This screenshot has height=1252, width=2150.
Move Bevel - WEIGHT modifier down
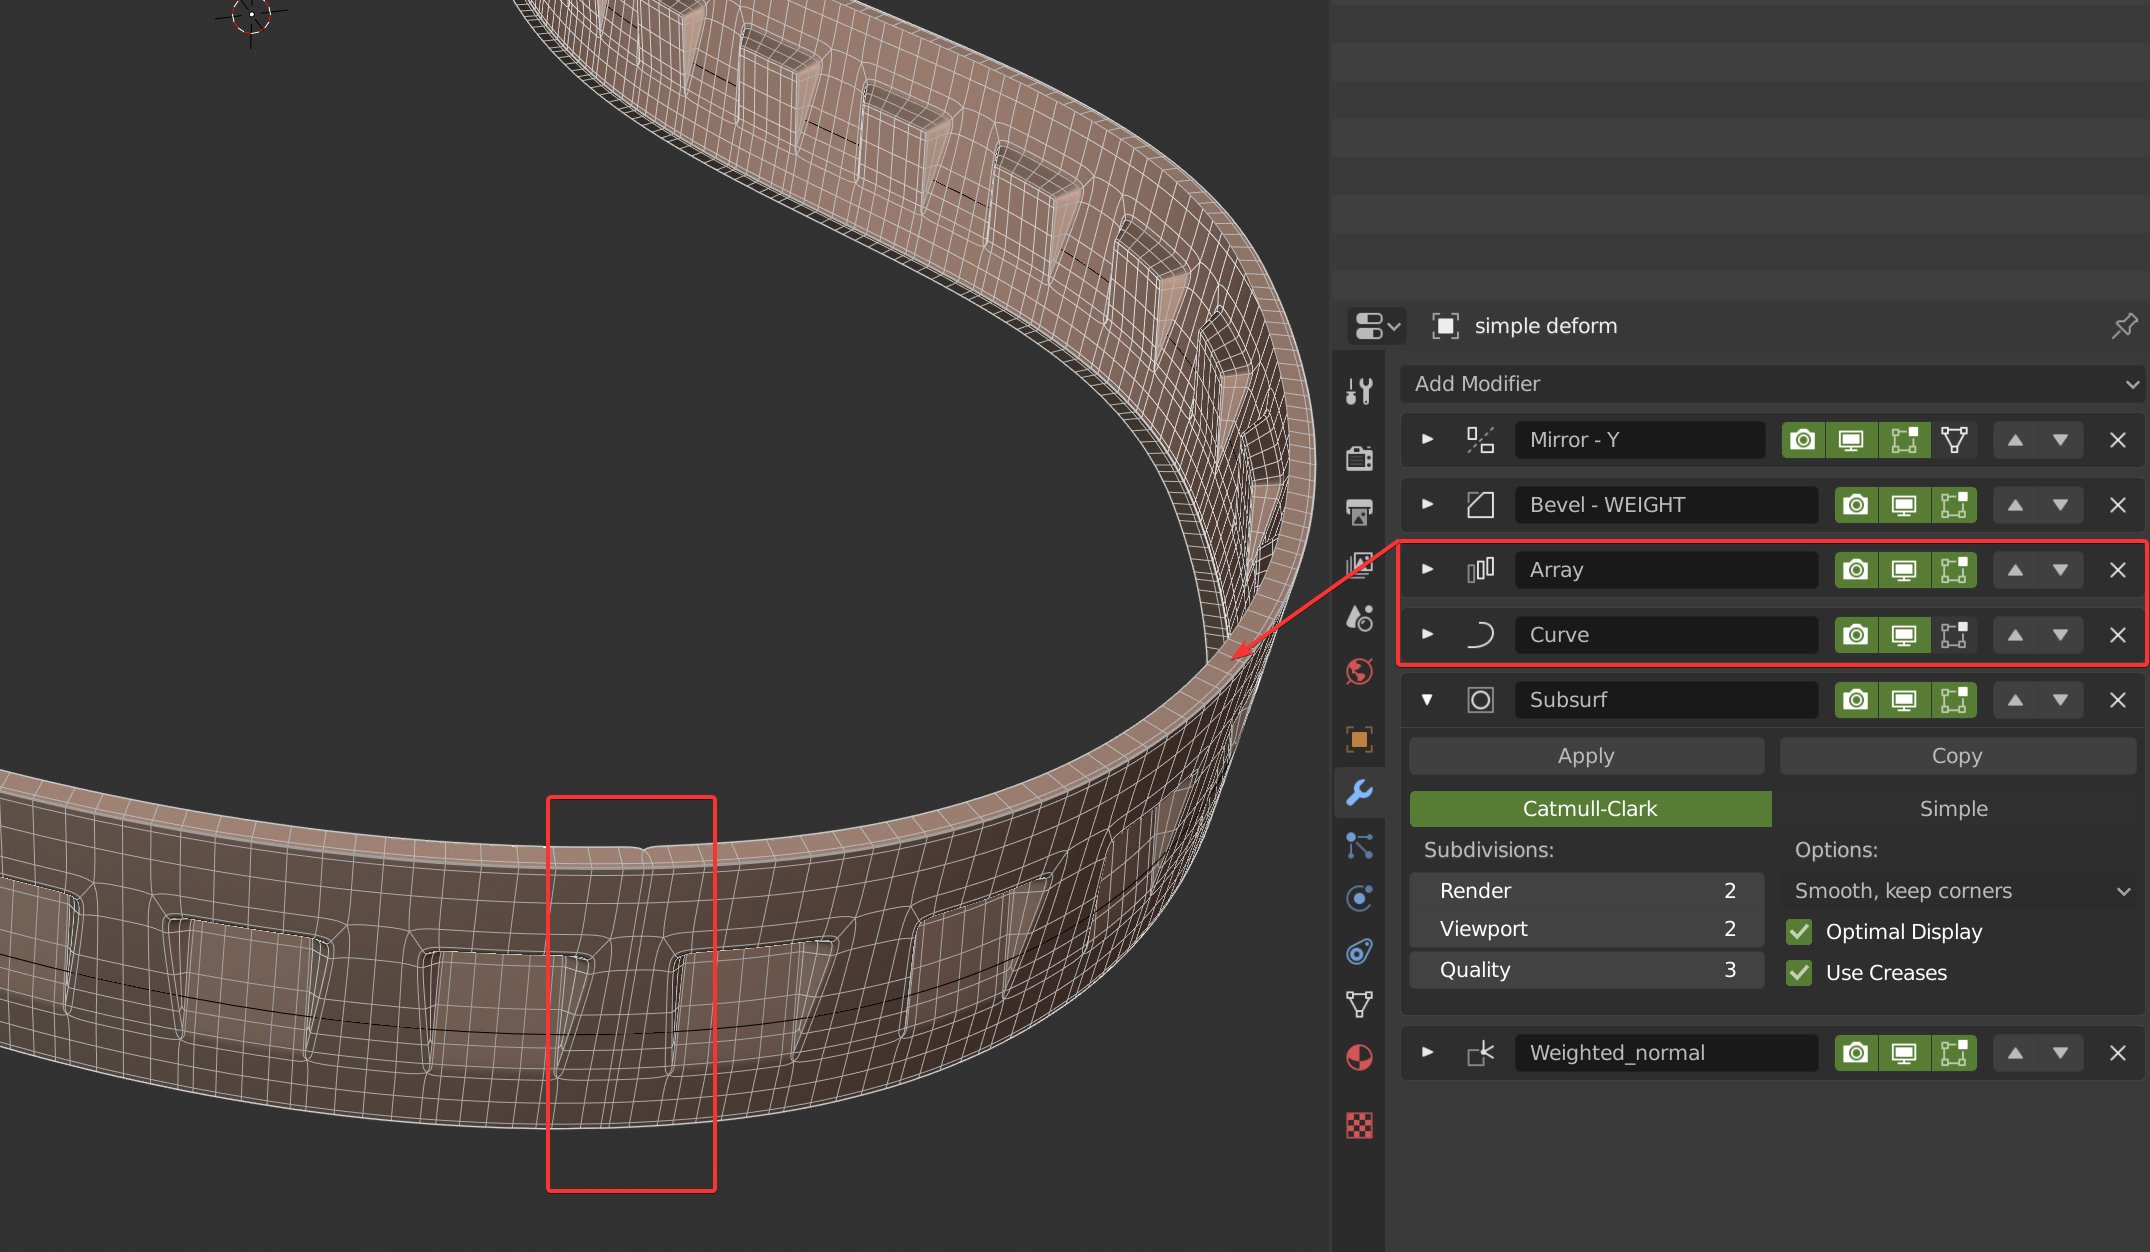tap(2060, 505)
